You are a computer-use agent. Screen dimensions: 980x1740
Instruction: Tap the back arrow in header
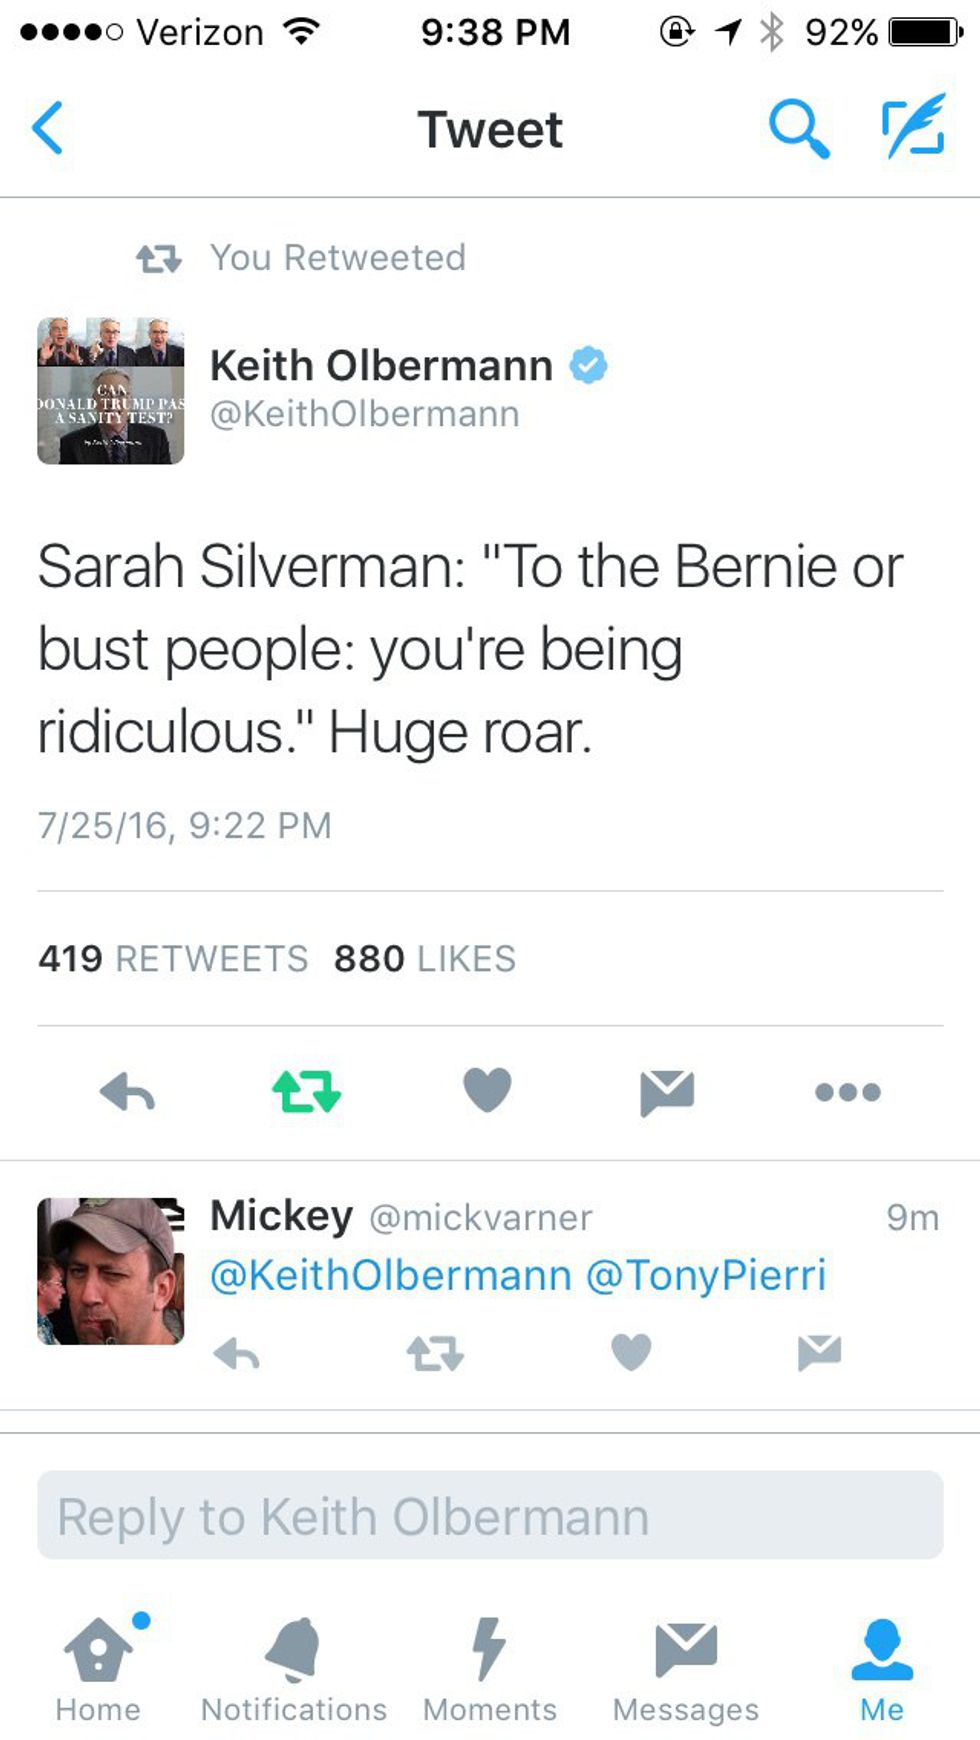point(48,128)
